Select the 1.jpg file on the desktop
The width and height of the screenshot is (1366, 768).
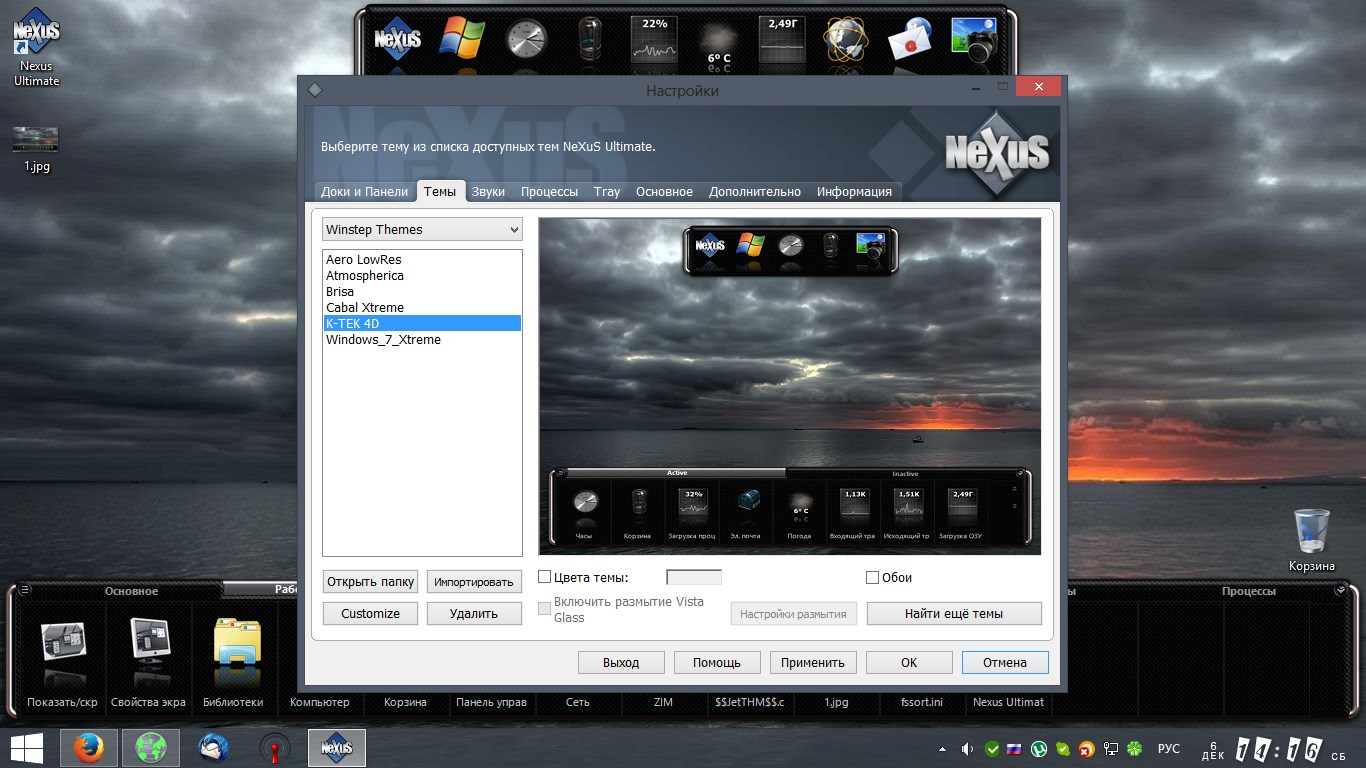pyautogui.click(x=36, y=150)
